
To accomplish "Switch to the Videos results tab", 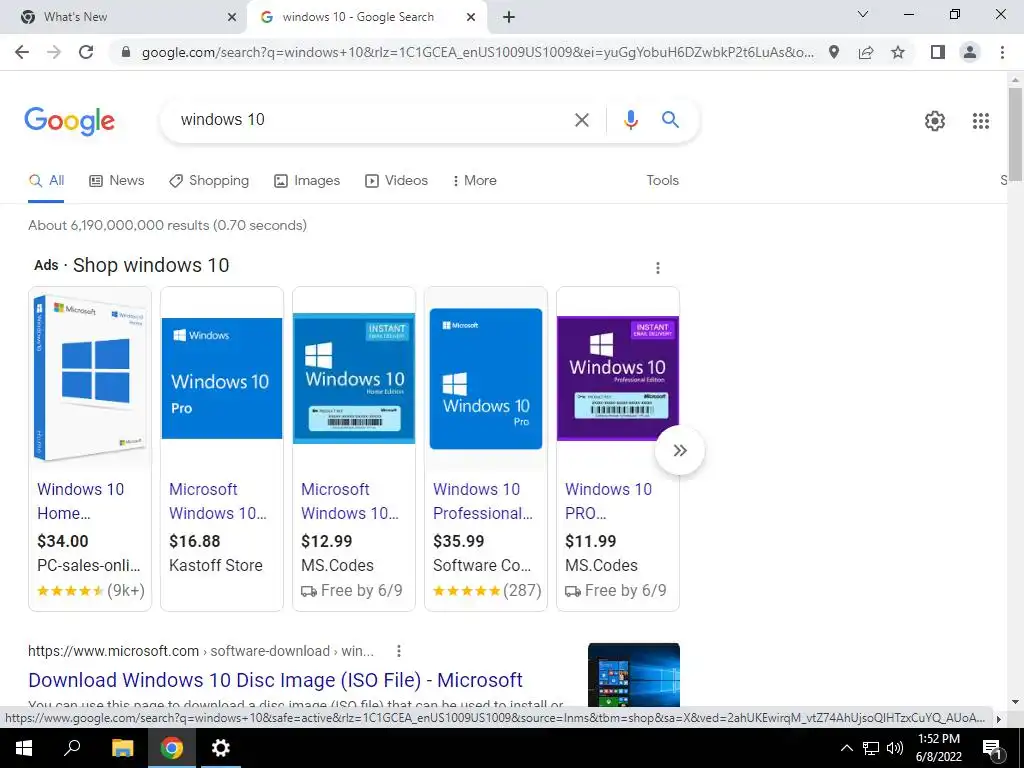I will coord(396,181).
